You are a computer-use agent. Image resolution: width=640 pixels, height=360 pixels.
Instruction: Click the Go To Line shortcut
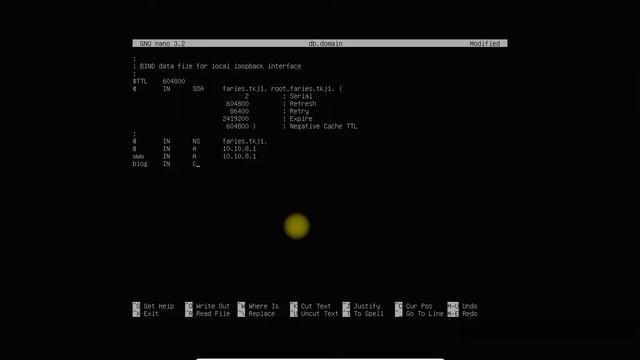[x=420, y=313]
